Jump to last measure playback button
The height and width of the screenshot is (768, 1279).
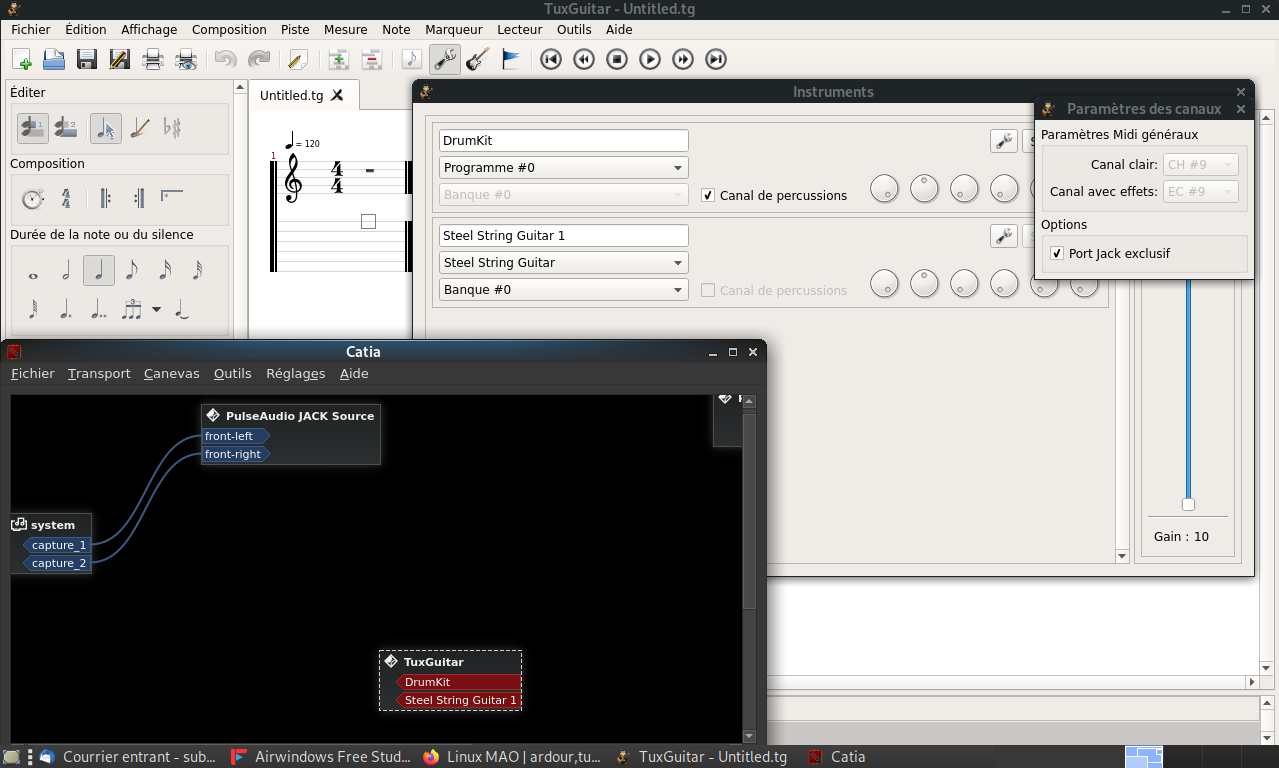point(716,59)
